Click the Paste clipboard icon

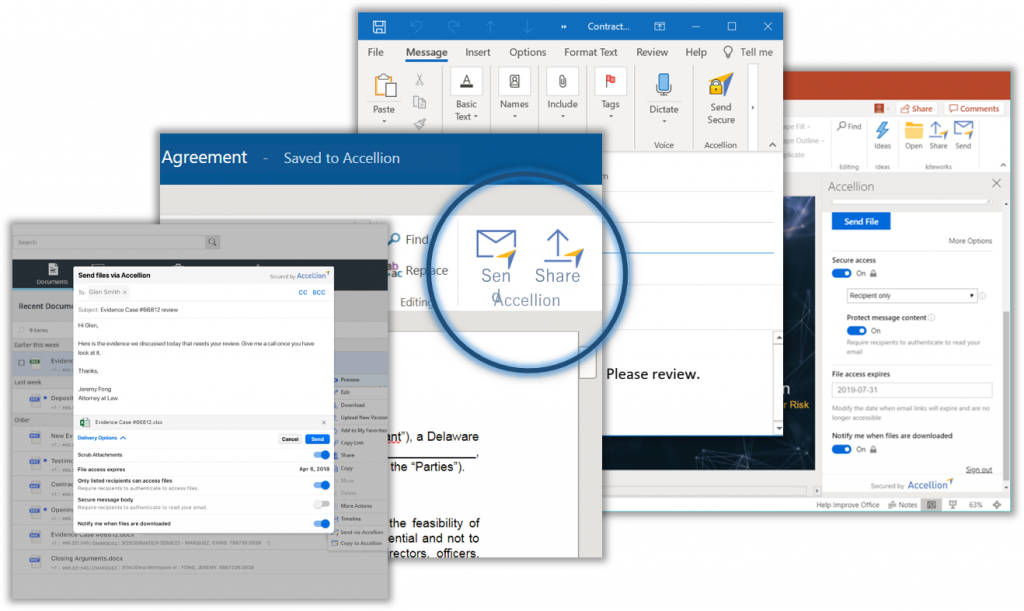[384, 87]
